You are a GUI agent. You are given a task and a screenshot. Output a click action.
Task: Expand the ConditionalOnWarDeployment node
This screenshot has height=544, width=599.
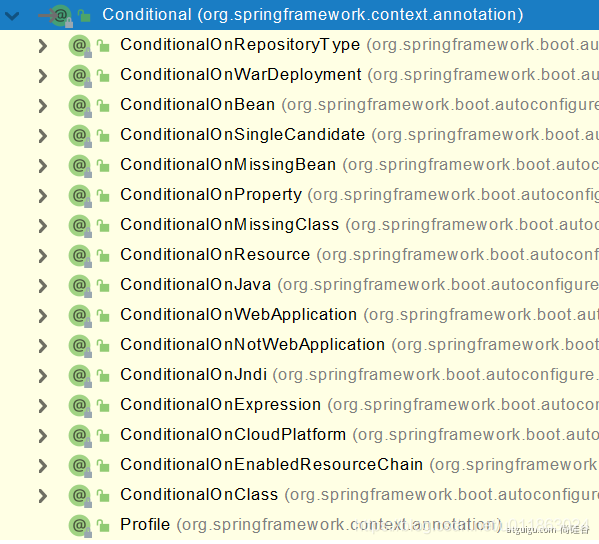click(43, 76)
